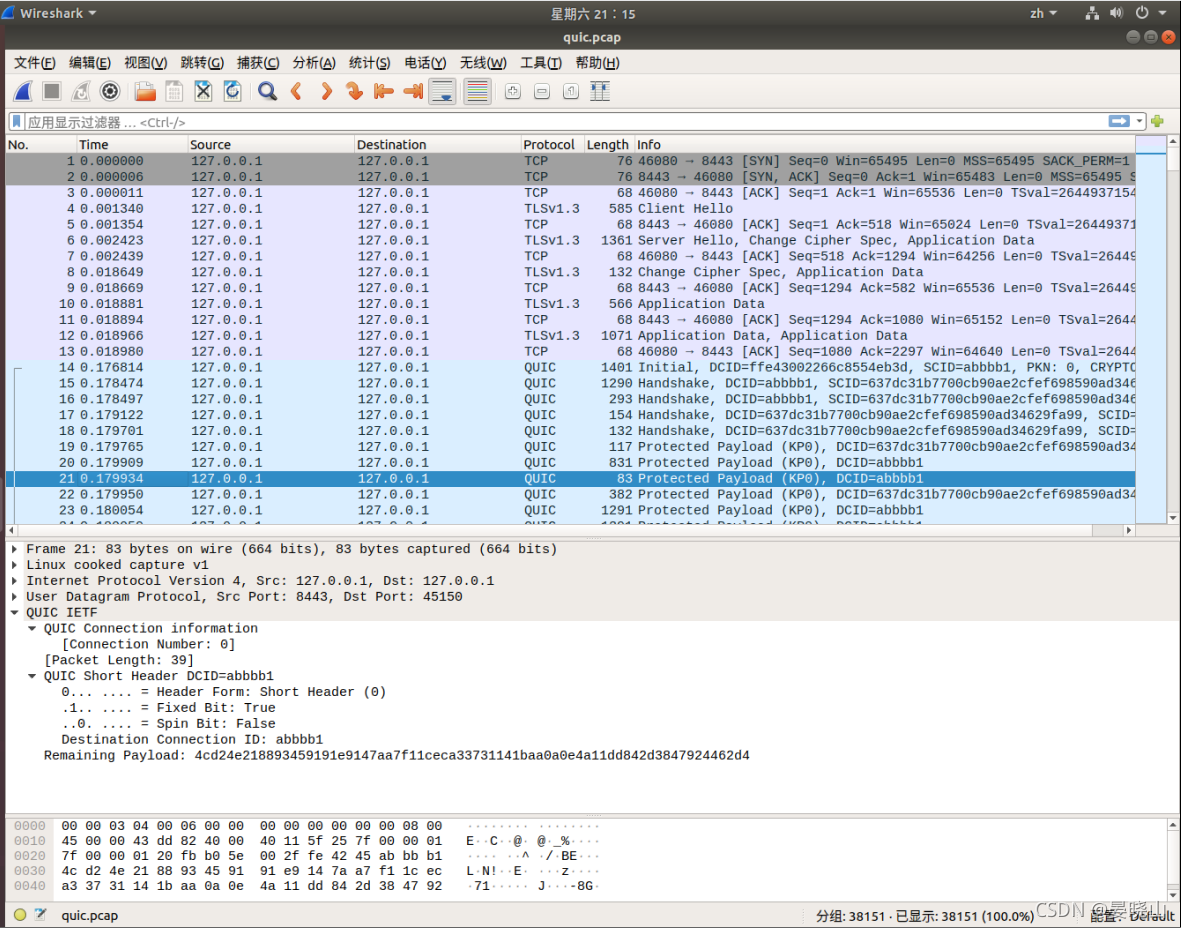Select packet 6 Server Hello row

[x=570, y=240]
